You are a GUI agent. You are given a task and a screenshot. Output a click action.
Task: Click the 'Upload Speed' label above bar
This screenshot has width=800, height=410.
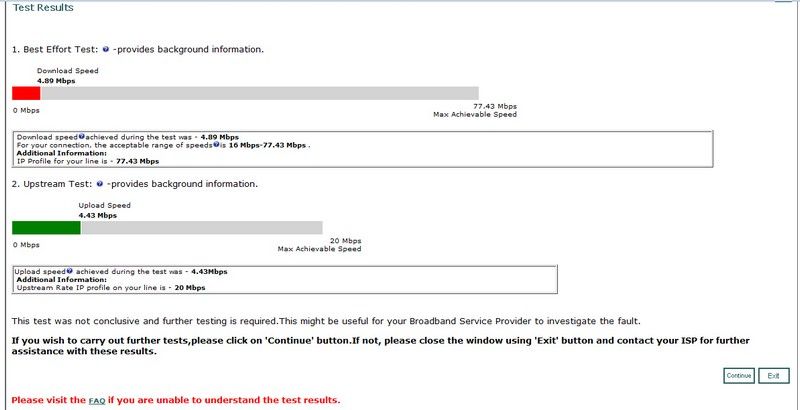click(x=105, y=205)
